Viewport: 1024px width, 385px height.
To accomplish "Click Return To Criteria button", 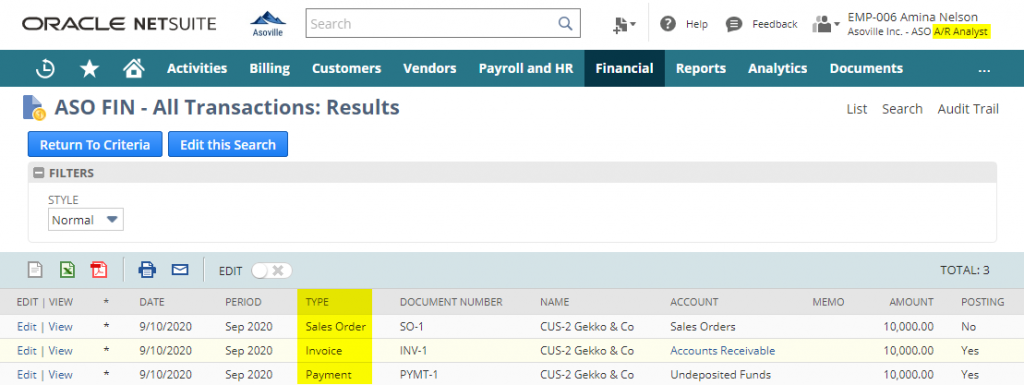I will [x=95, y=144].
